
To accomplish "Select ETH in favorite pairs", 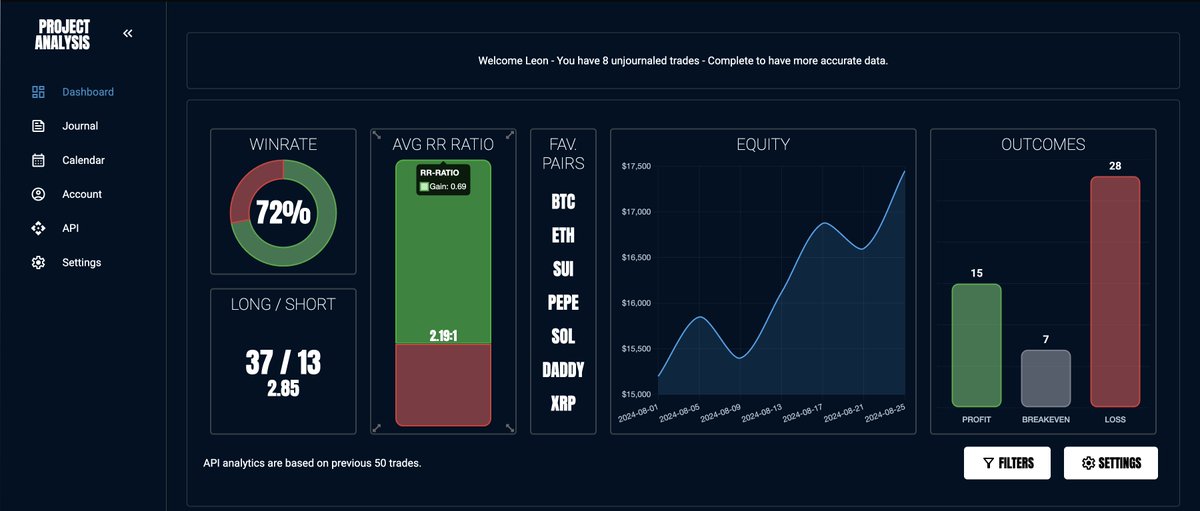I will pos(563,236).
